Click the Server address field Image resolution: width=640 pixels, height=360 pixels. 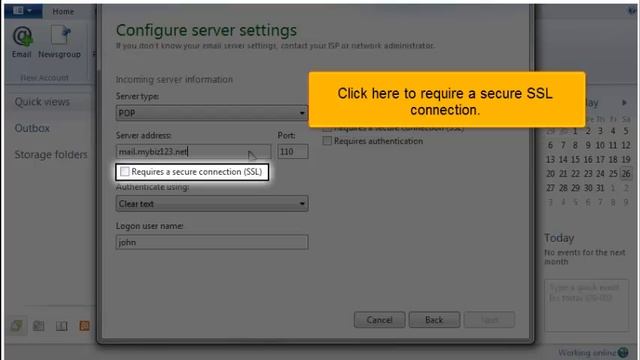coord(193,151)
